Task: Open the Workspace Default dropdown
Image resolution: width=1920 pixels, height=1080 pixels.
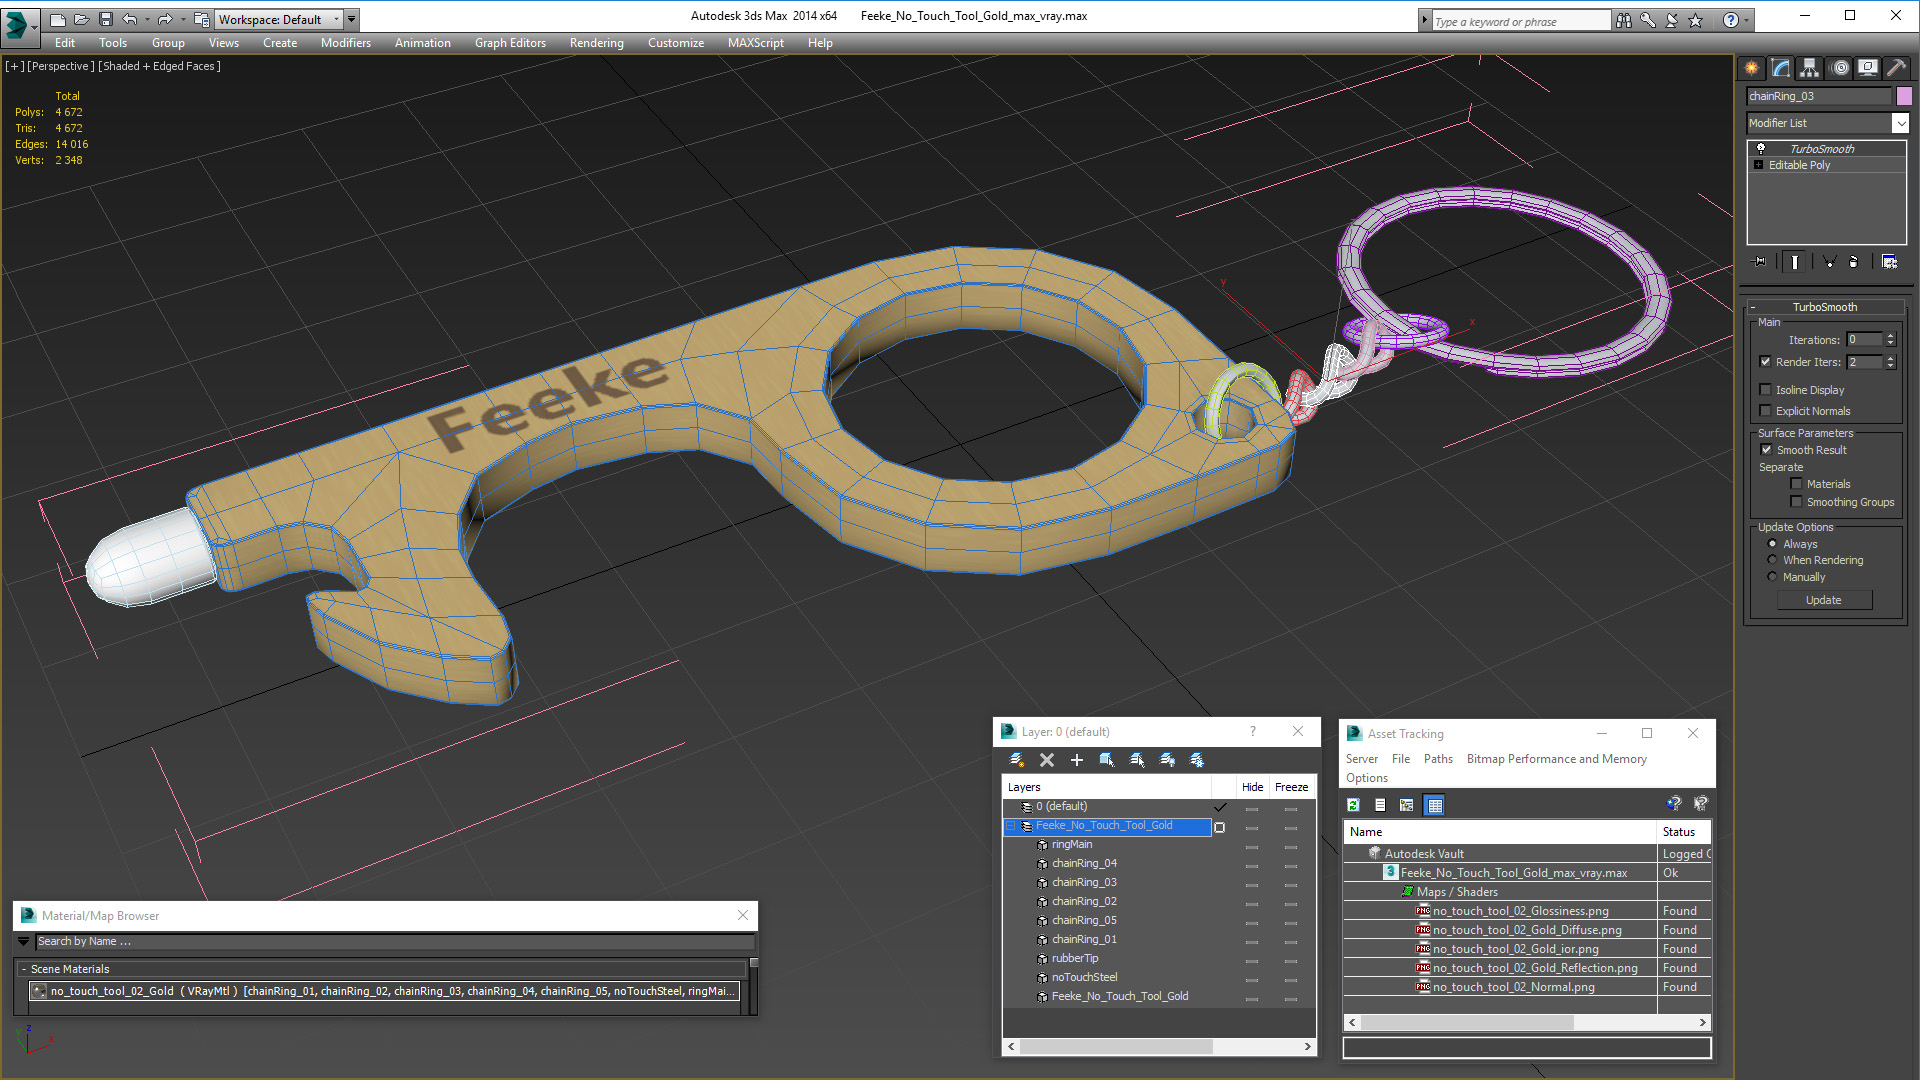Action: coord(279,19)
